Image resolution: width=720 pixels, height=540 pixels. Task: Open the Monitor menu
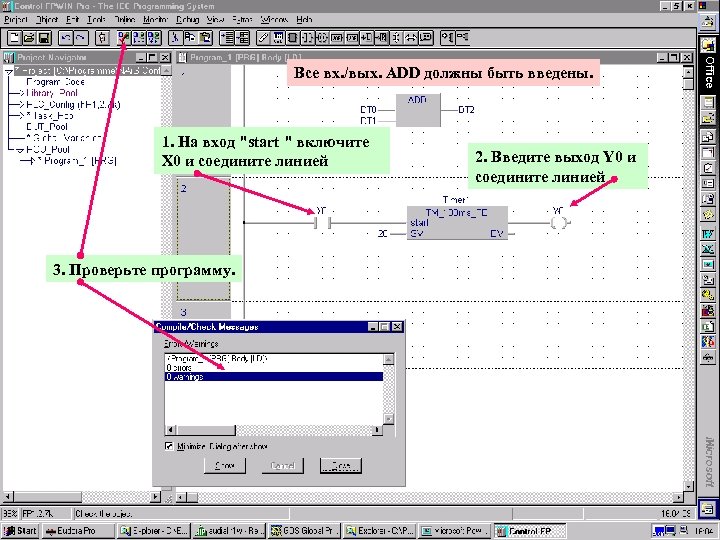pos(156,20)
